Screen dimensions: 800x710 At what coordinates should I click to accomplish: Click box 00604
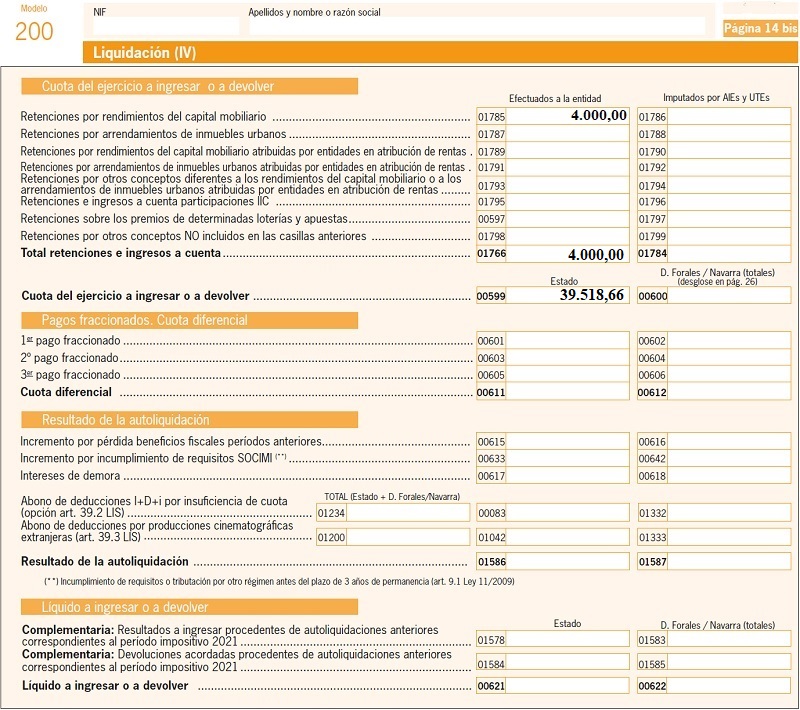[729, 358]
